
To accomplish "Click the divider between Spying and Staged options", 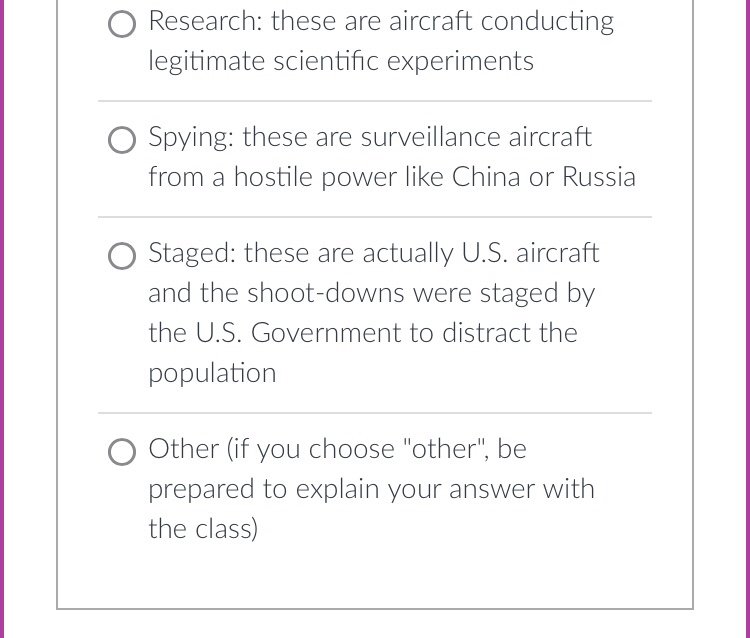I will coord(375,217).
